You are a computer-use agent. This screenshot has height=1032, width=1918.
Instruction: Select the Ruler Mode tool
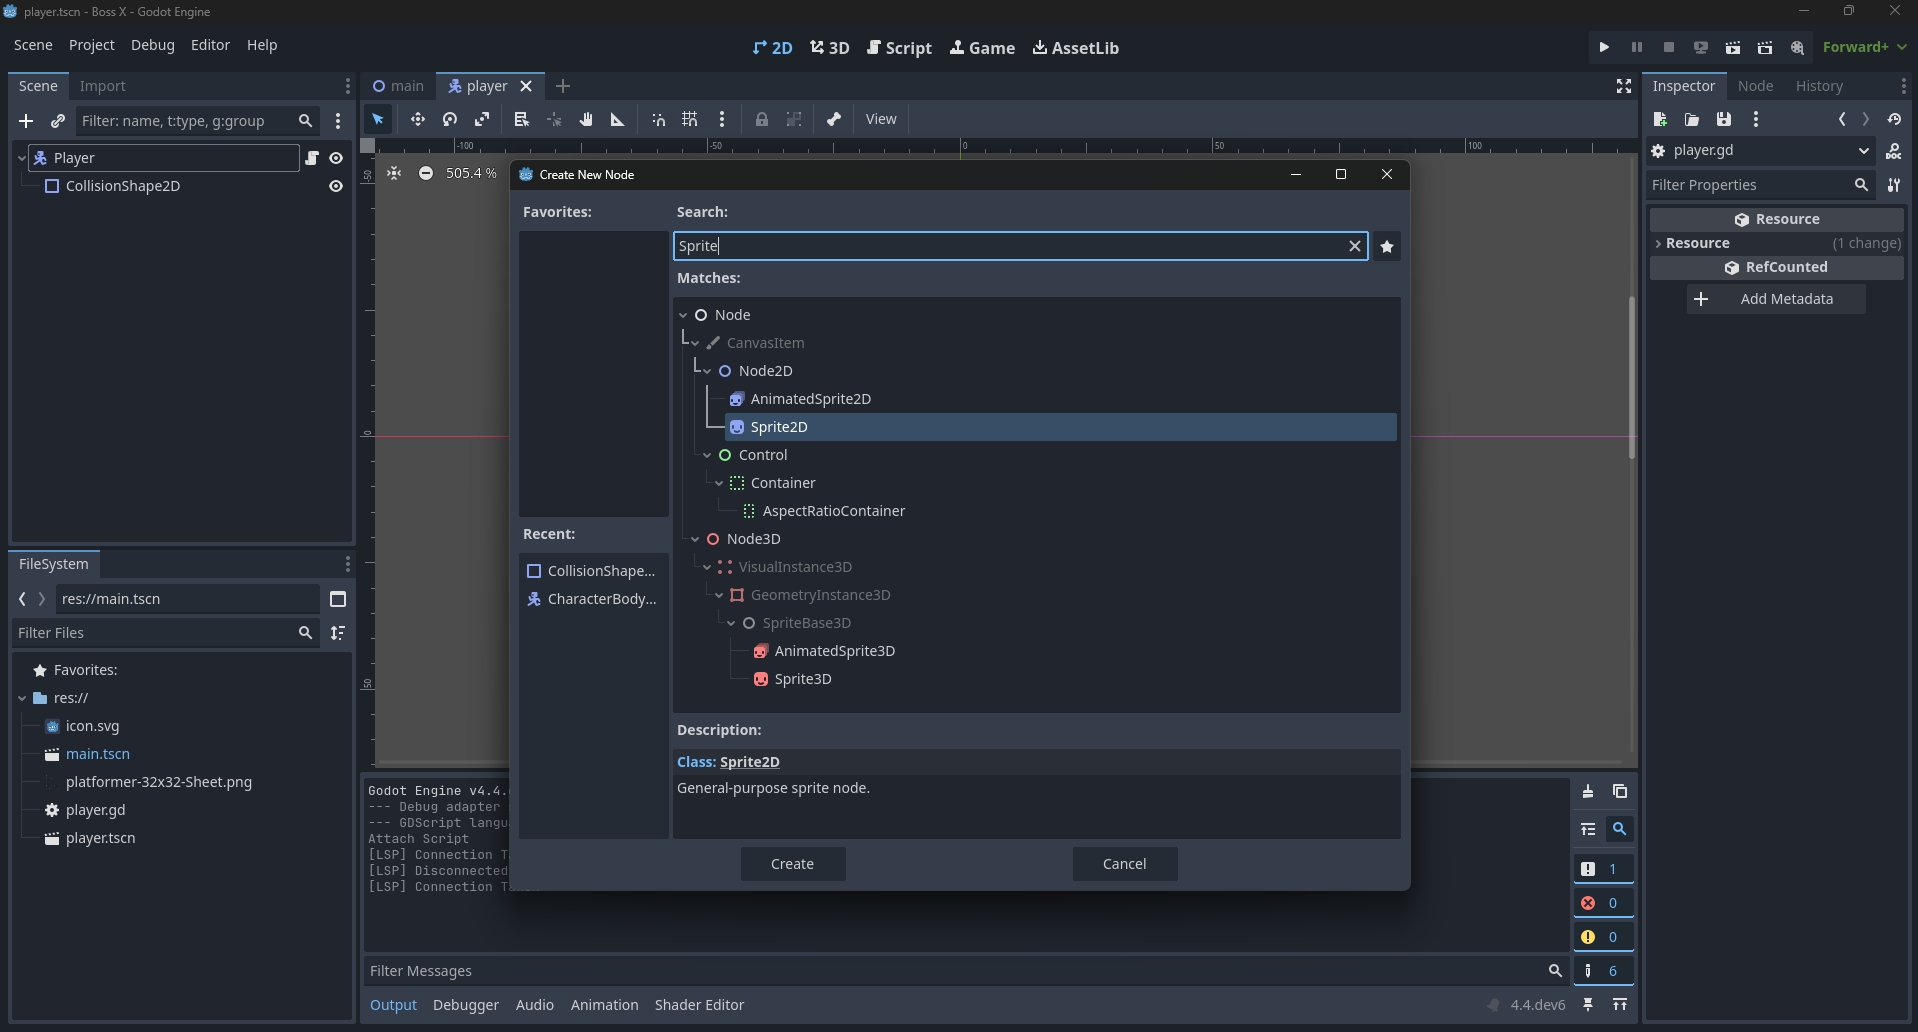pos(618,119)
